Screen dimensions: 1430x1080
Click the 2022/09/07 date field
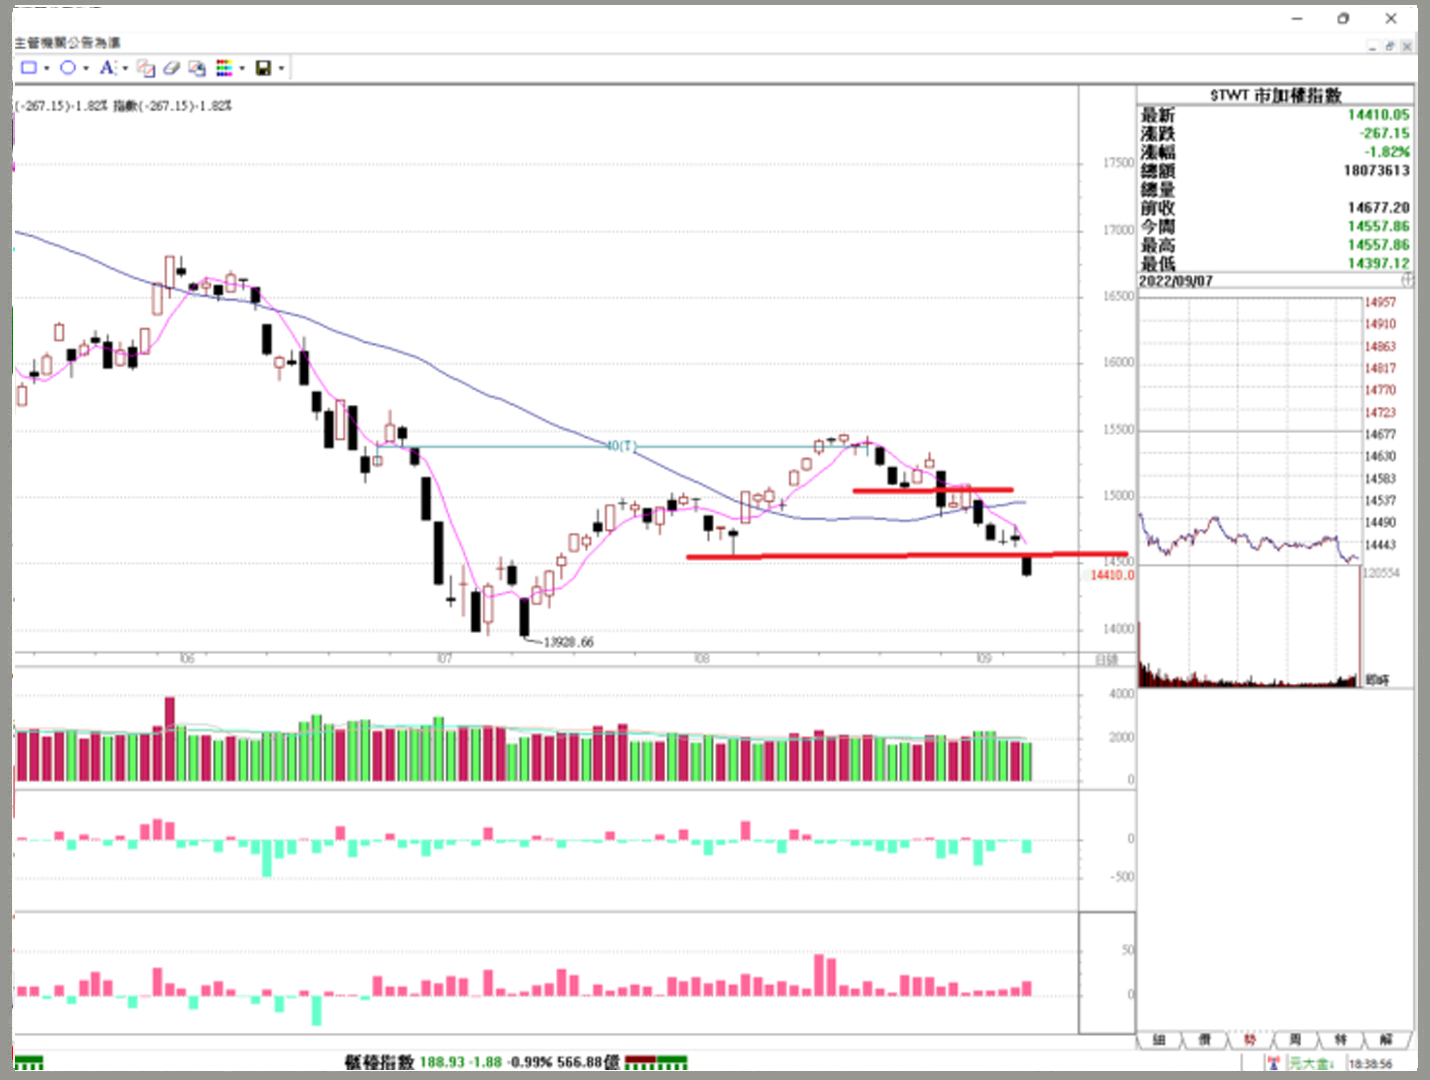1175,282
